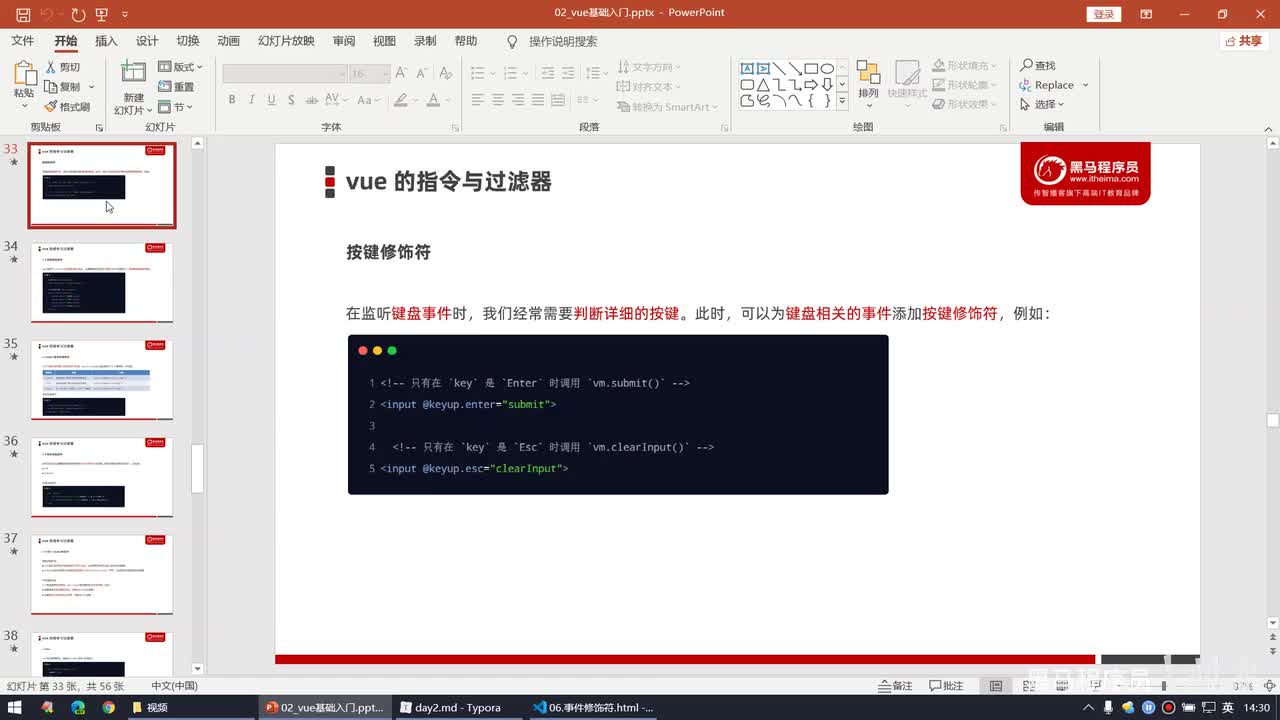
Task: Click the Redo icon in quick access toolbar
Action: (x=77, y=14)
